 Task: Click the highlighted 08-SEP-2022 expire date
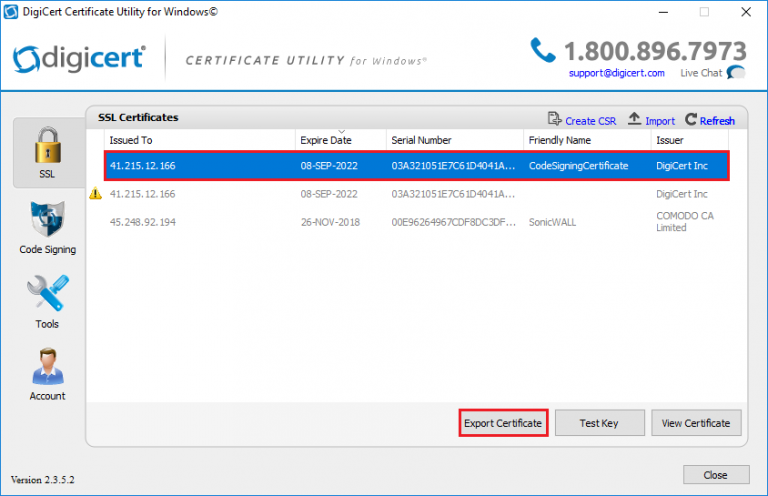pyautogui.click(x=329, y=165)
